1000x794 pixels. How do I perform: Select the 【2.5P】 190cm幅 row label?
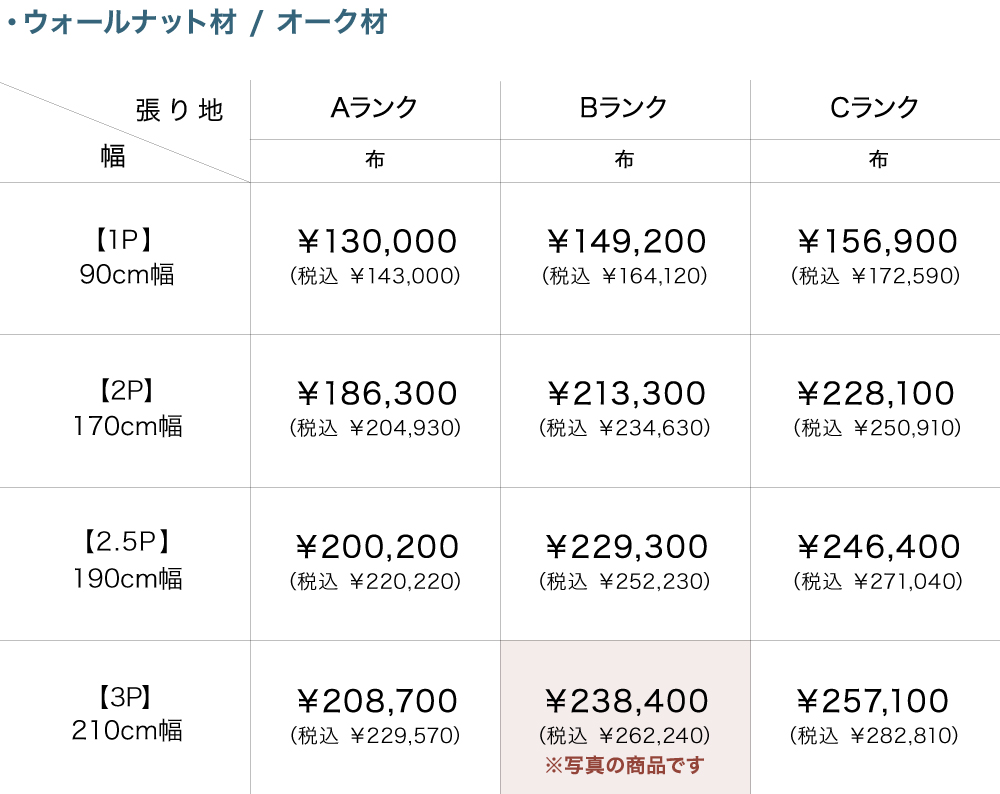pyautogui.click(x=125, y=561)
